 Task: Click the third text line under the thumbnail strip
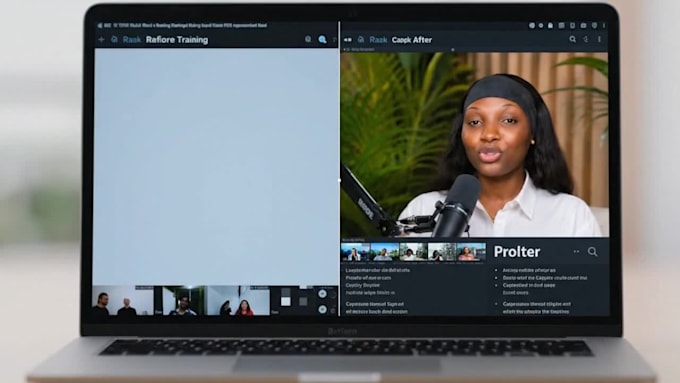pyautogui.click(x=363, y=285)
